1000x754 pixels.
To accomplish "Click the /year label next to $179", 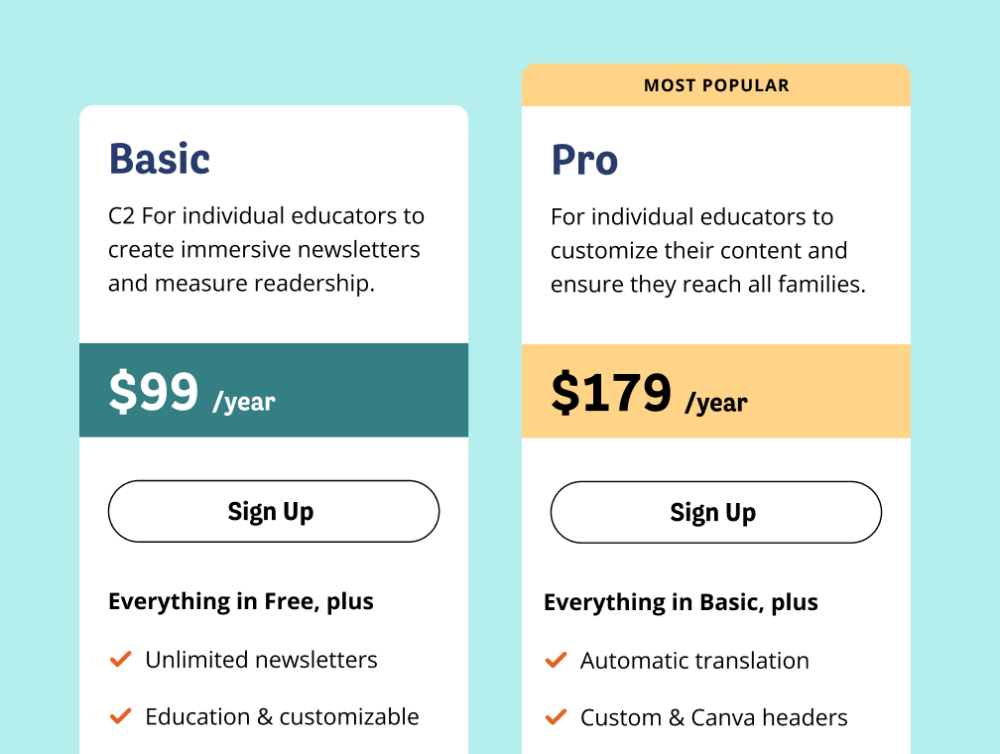I will [716, 403].
